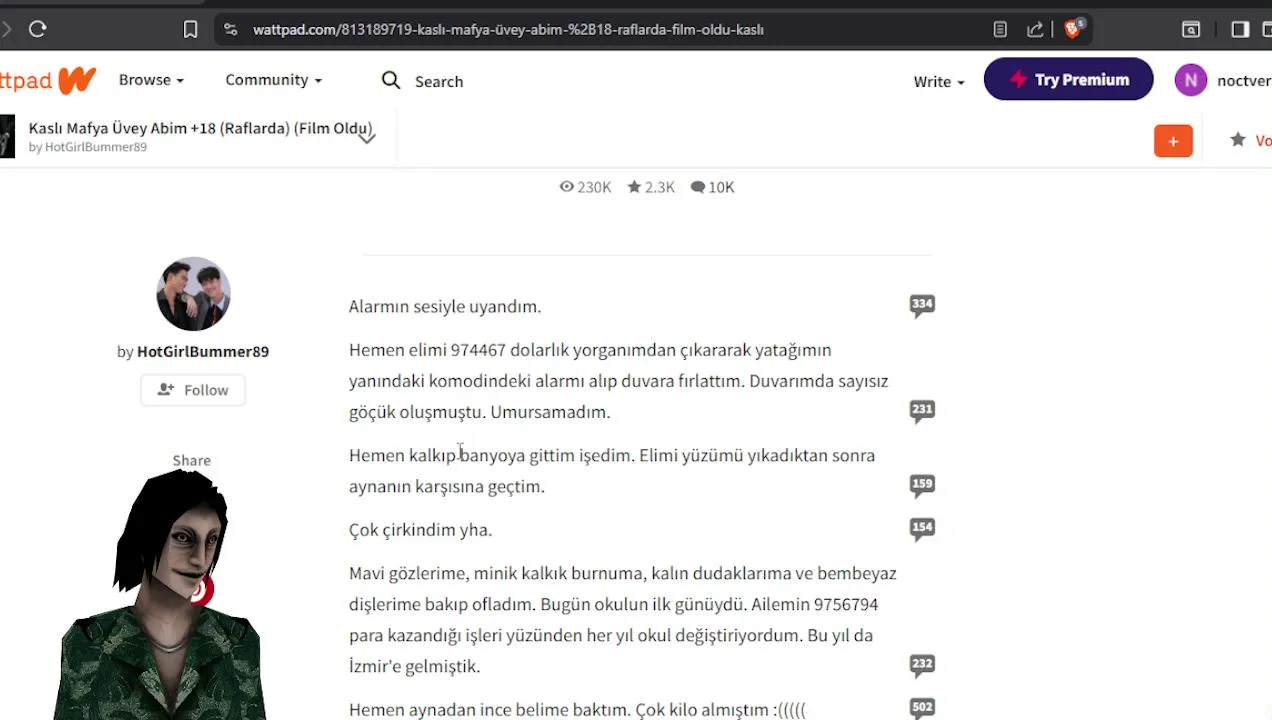Open comments bubble showing 159
The height and width of the screenshot is (720, 1272).
point(922,486)
